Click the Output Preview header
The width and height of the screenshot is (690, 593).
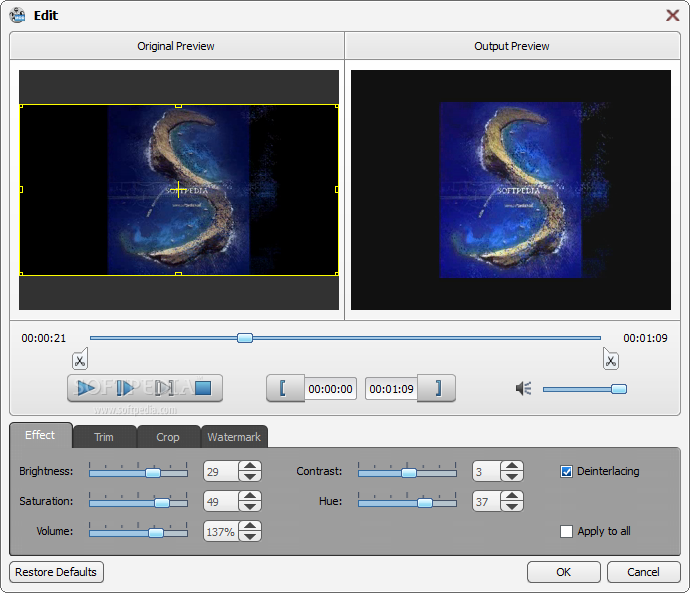(512, 46)
